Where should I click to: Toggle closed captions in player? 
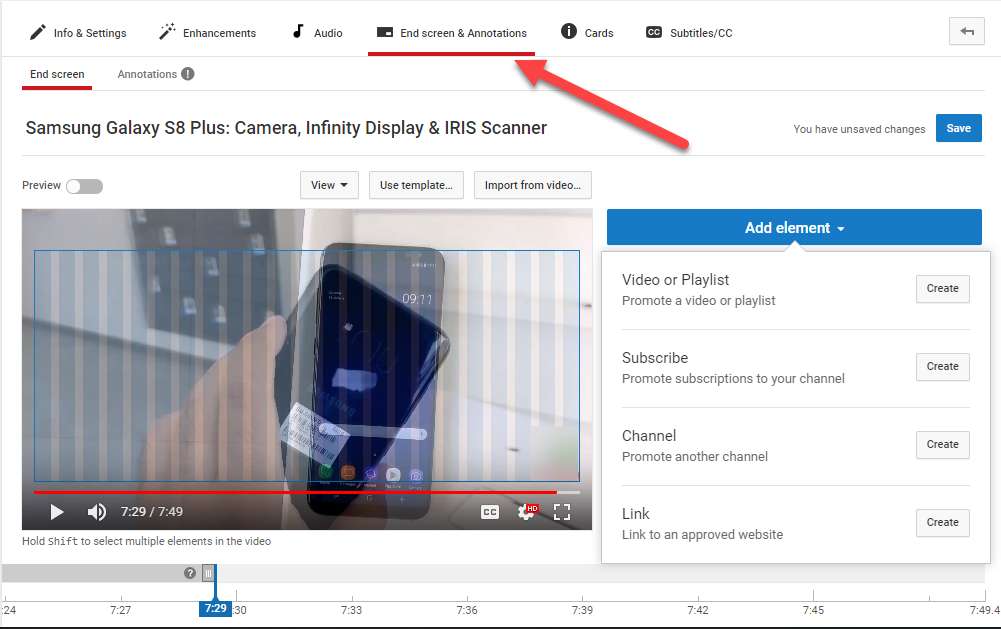point(490,512)
